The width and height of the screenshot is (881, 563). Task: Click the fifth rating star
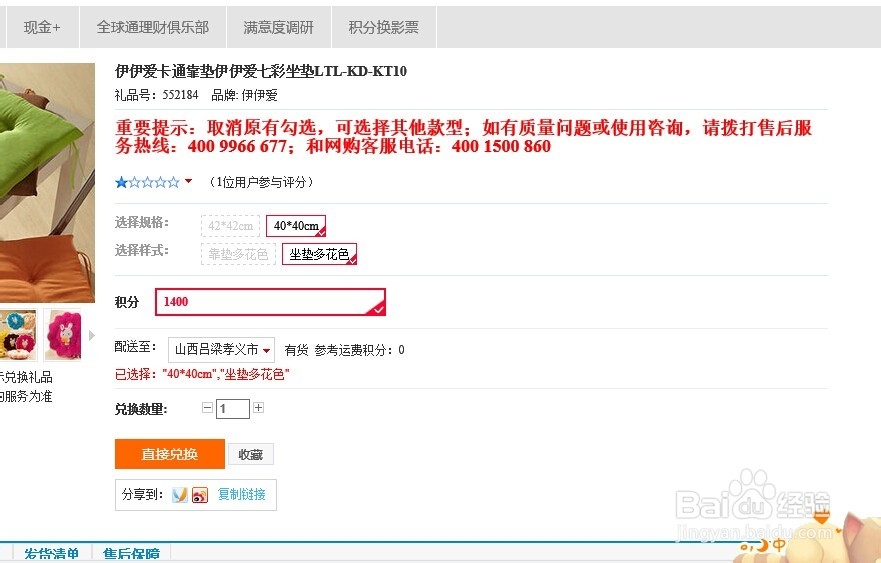click(174, 182)
